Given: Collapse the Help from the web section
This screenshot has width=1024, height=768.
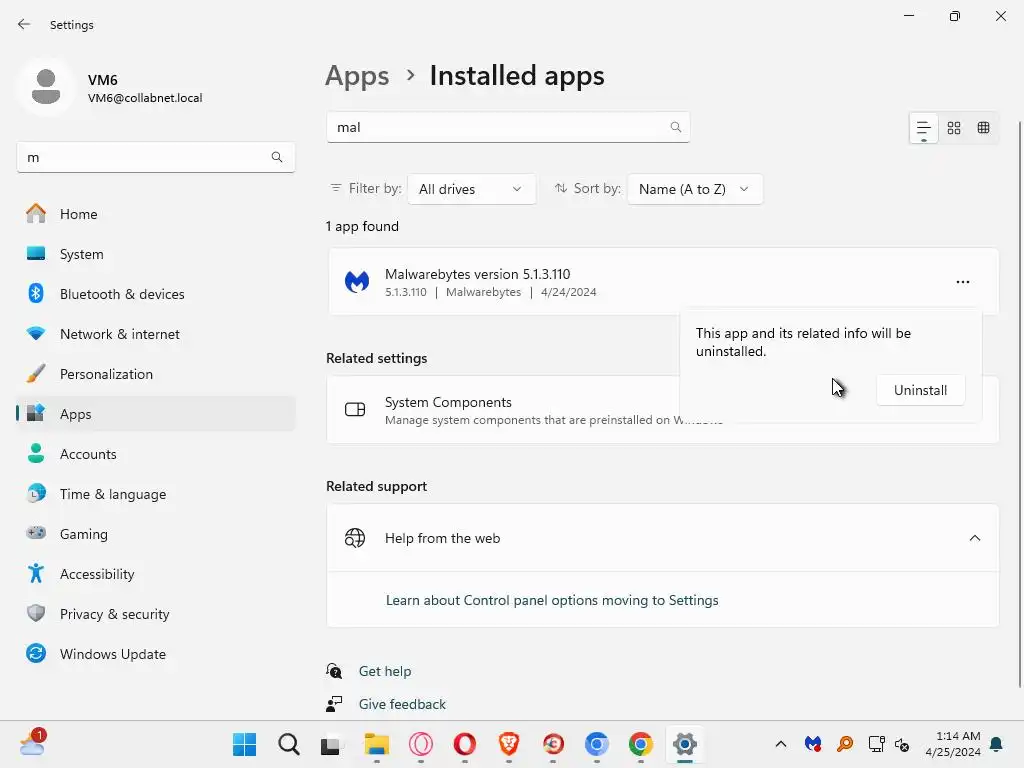Looking at the screenshot, I should [x=975, y=538].
